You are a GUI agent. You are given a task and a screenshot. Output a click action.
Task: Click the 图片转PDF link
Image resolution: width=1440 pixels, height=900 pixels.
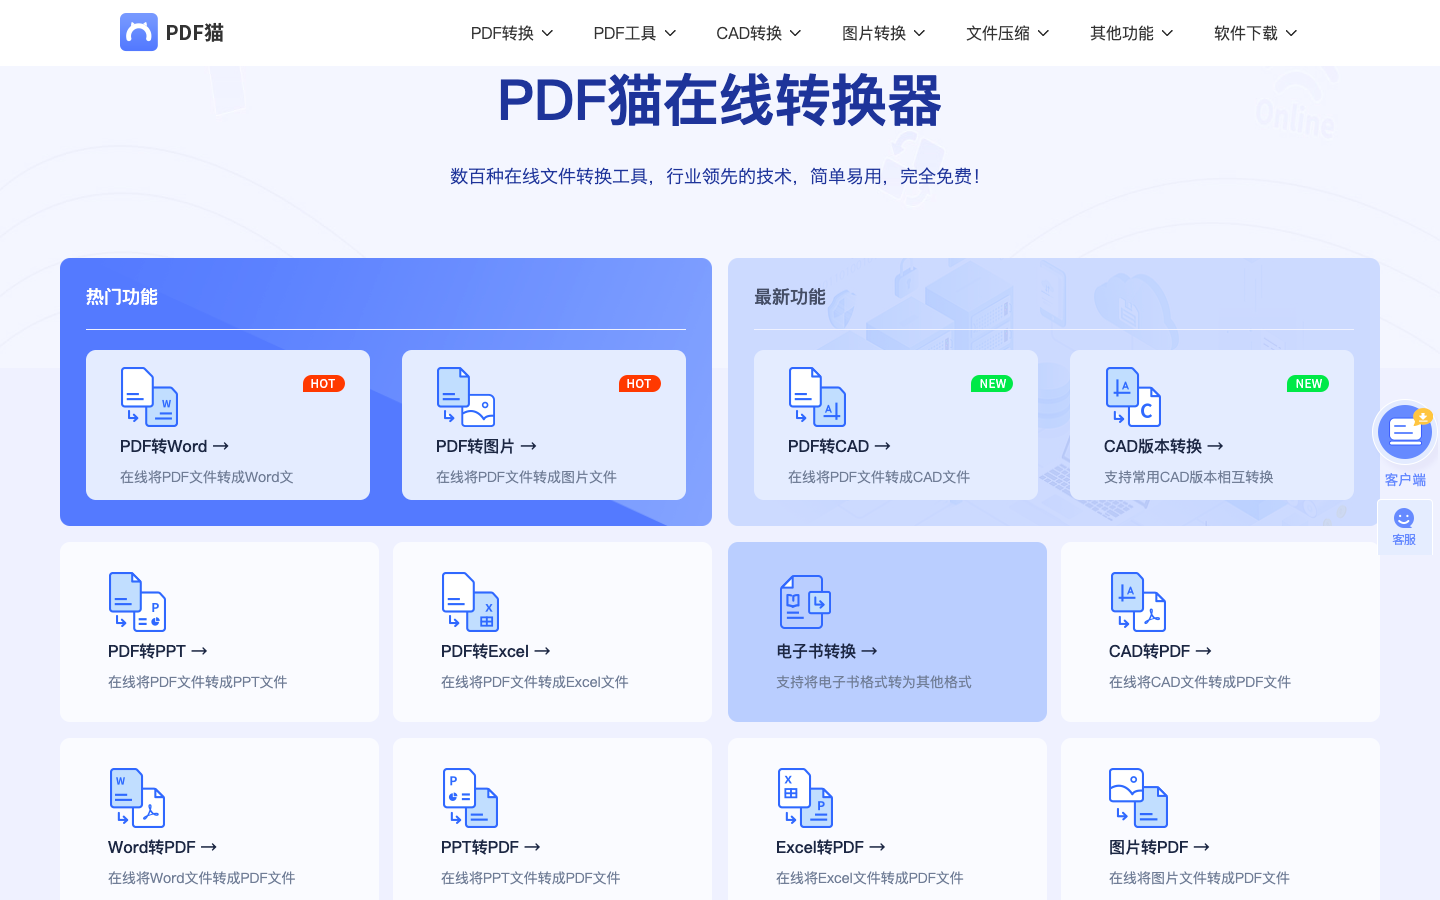coord(1157,846)
